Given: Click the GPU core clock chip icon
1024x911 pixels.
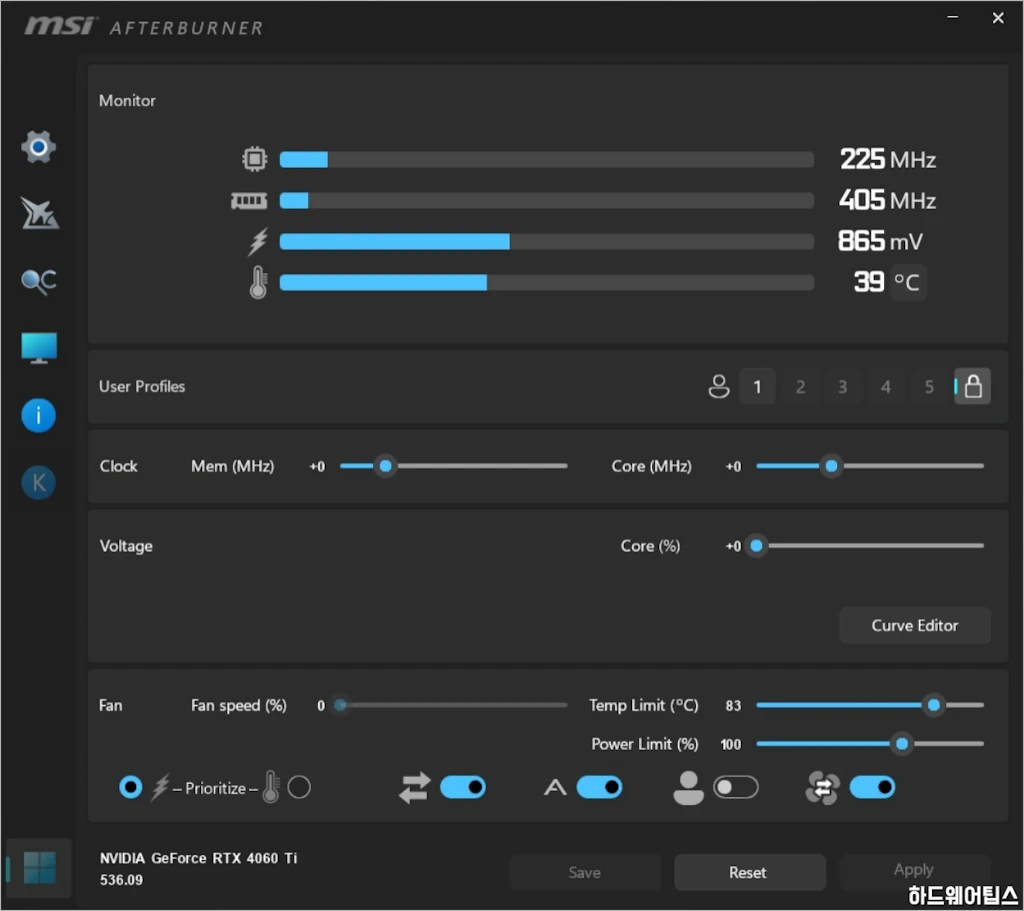Looking at the screenshot, I should click(255, 159).
